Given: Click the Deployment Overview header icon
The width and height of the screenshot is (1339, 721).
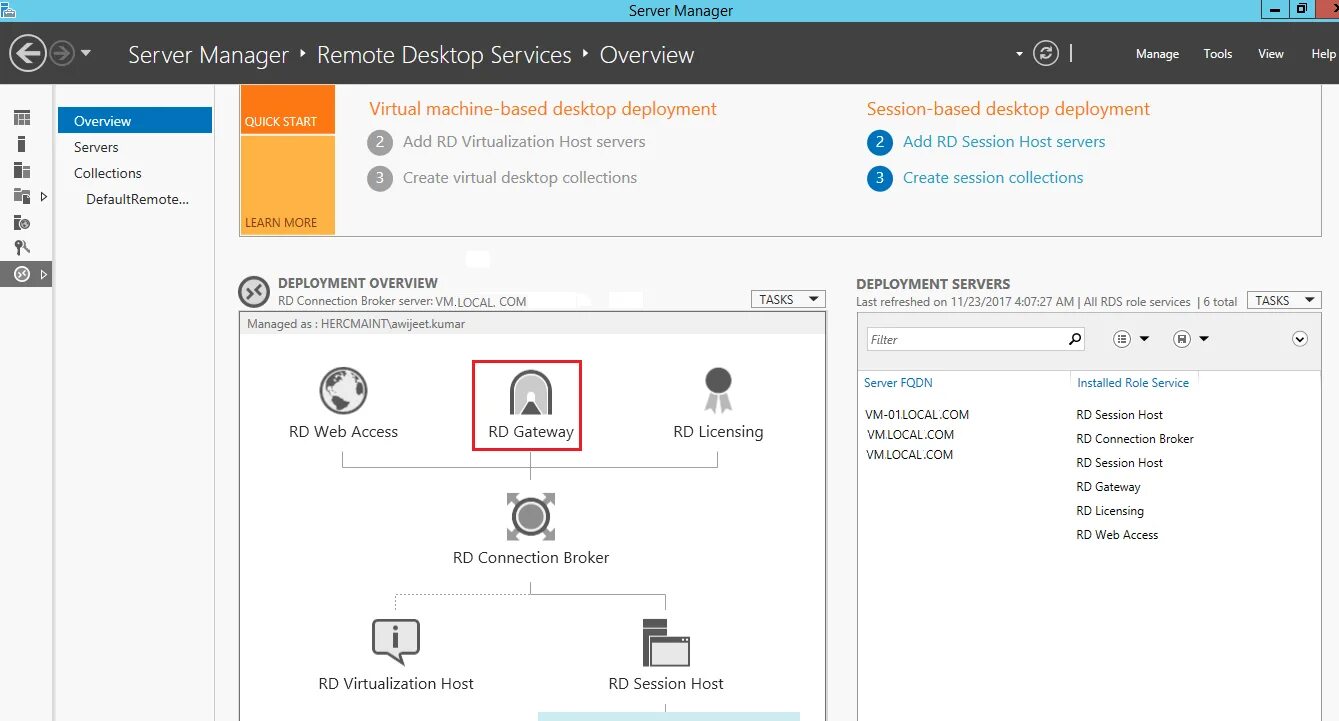Looking at the screenshot, I should point(254,292).
